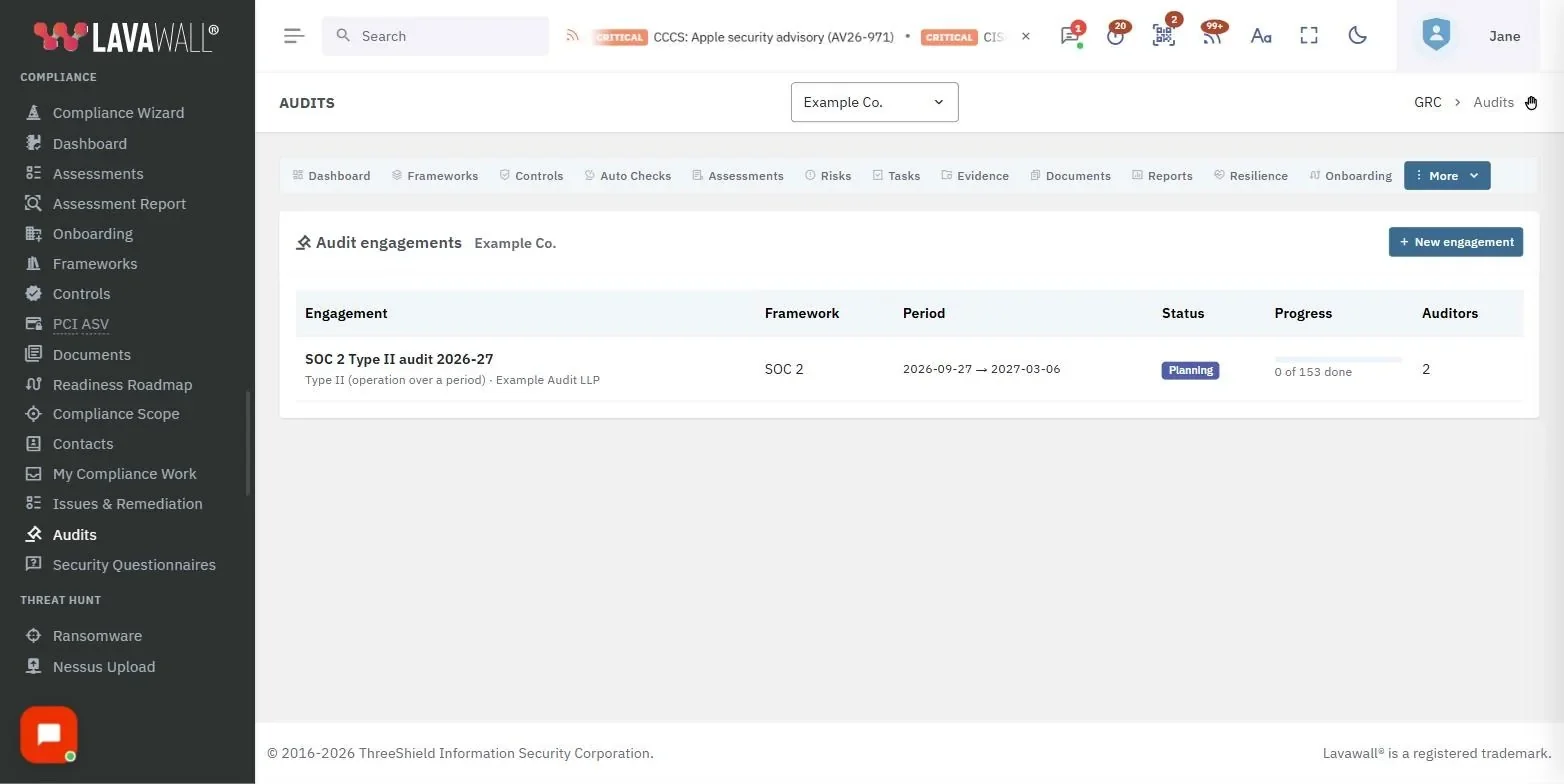
Task: Open the feed icon with 99+ badge
Action: click(1212, 36)
